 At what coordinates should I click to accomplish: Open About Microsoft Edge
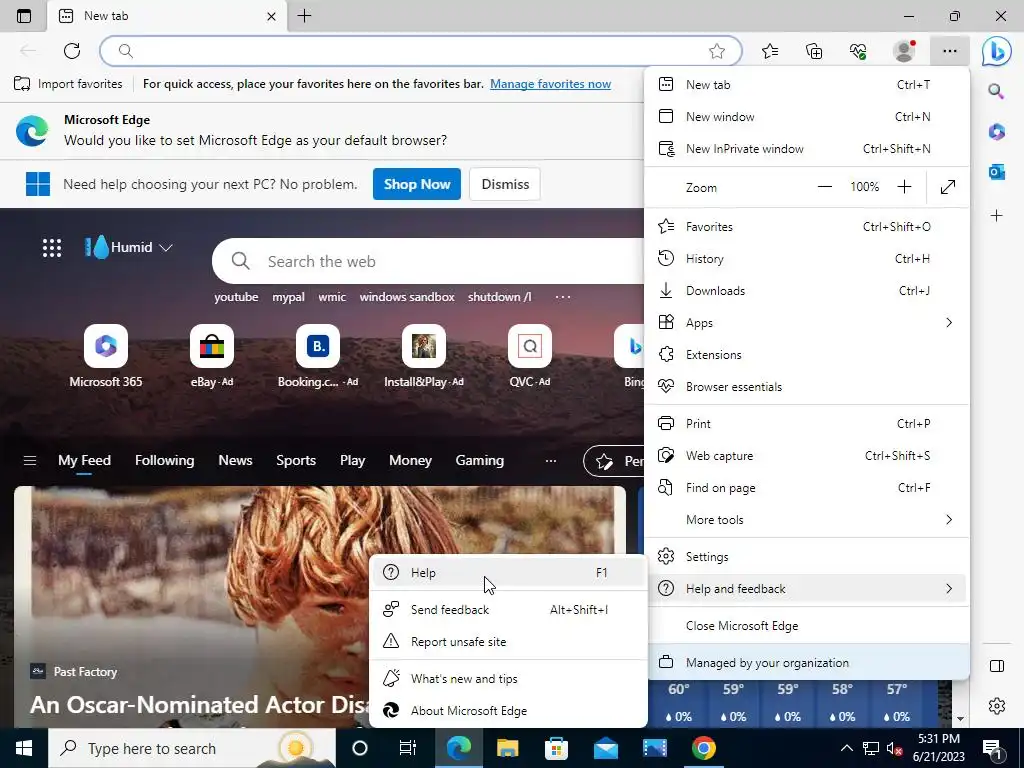(x=508, y=711)
